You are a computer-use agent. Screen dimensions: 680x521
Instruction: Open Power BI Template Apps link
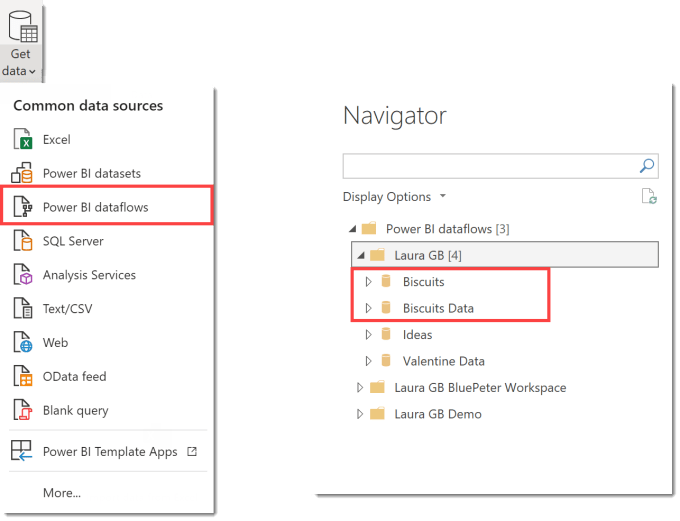(x=110, y=452)
